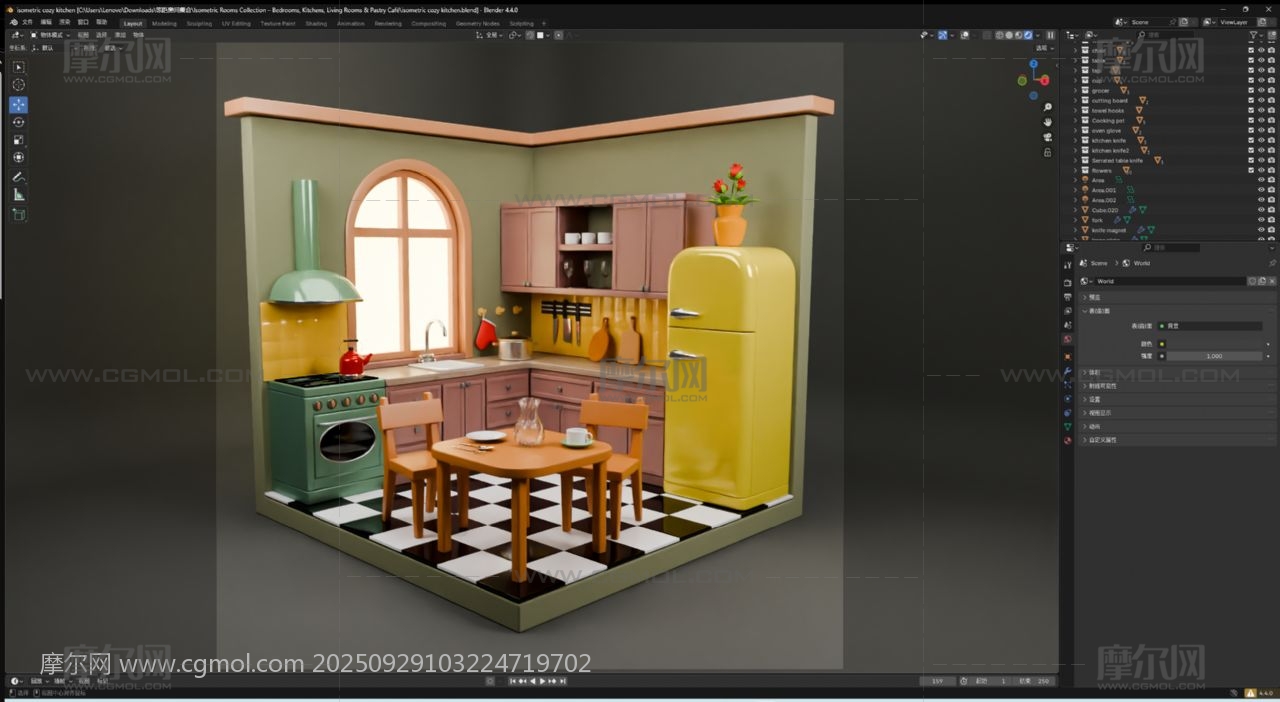Select the Rotate tool
Screen dimensions: 1280x702
[18, 122]
